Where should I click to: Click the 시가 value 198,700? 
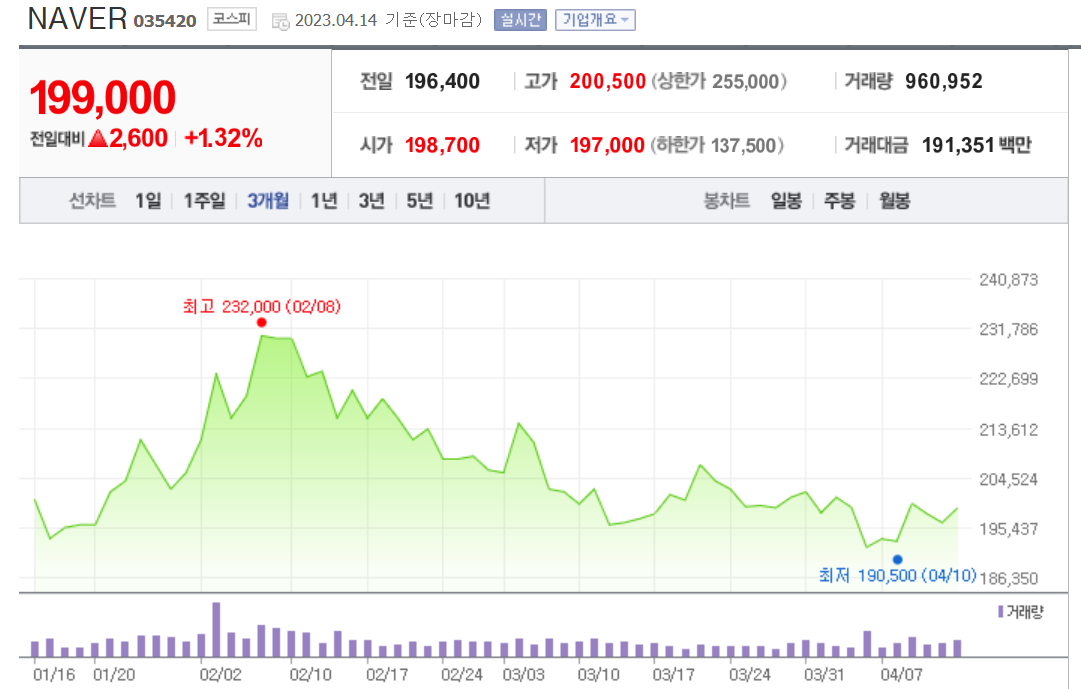click(442, 146)
